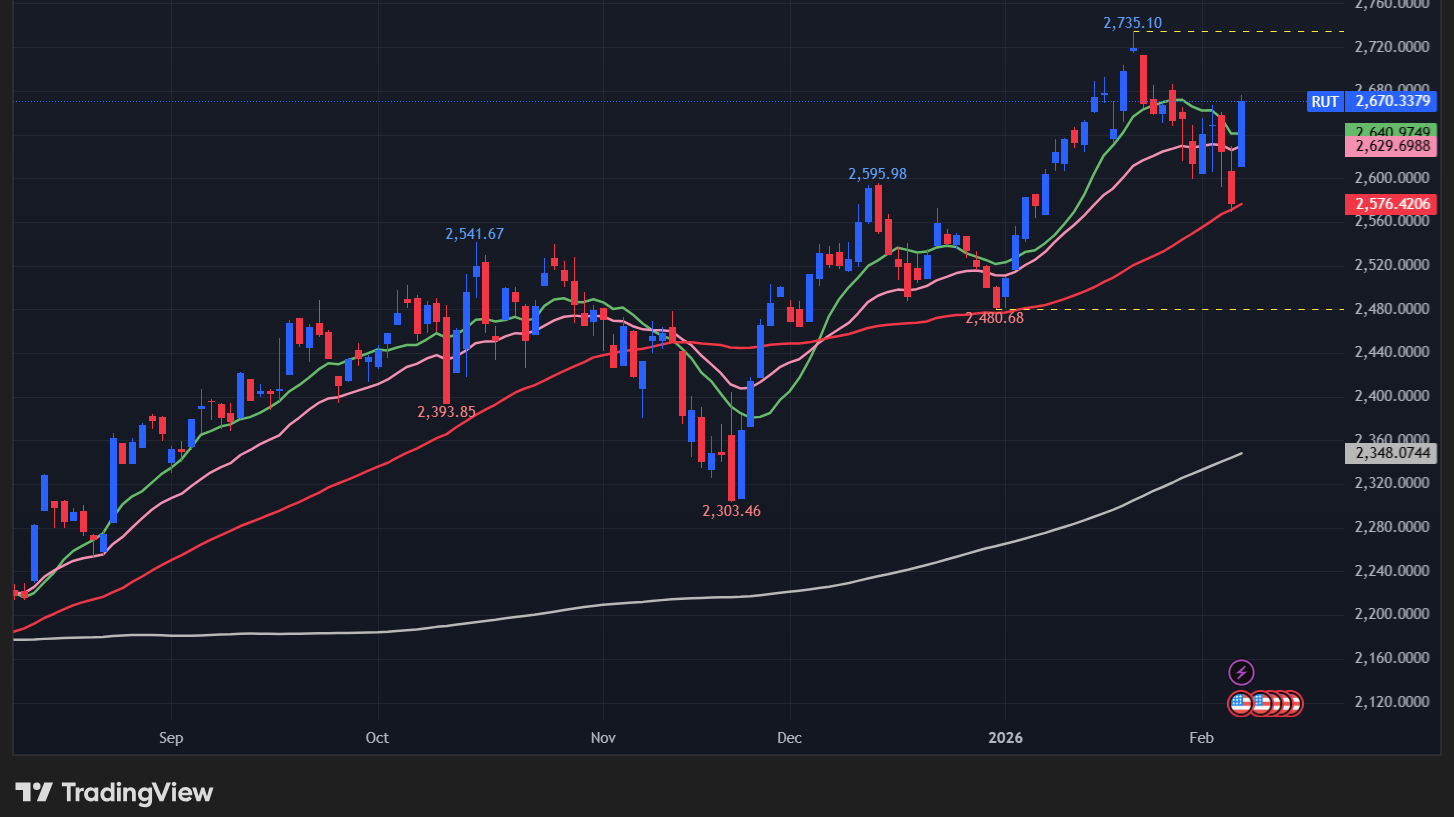Click the pink moving average label 2,629.6988
This screenshot has height=817, width=1454.
(x=1390, y=147)
